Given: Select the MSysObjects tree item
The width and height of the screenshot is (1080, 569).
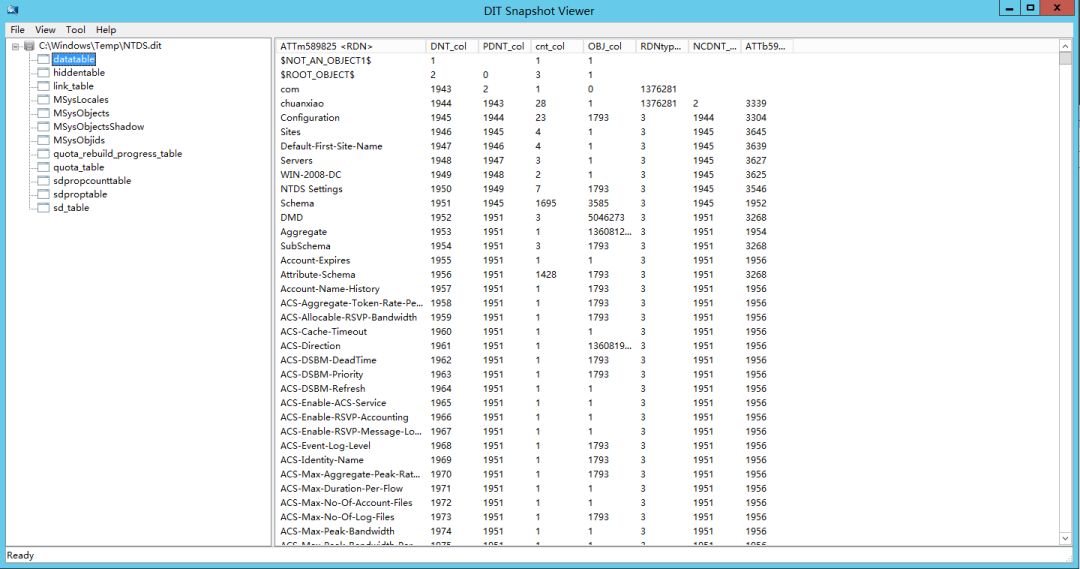Looking at the screenshot, I should point(81,113).
